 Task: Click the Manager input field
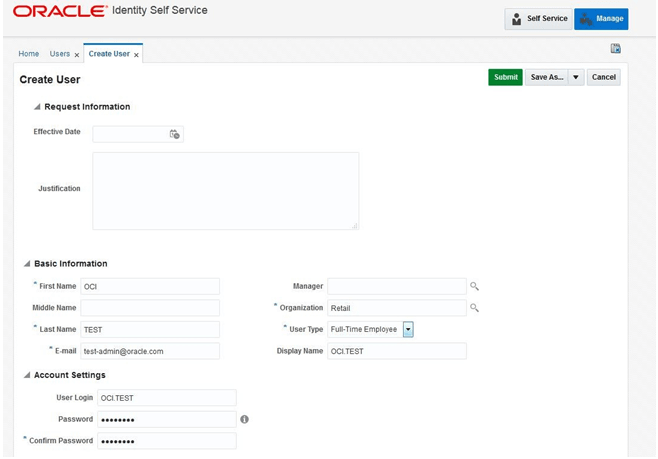pyautogui.click(x=397, y=286)
